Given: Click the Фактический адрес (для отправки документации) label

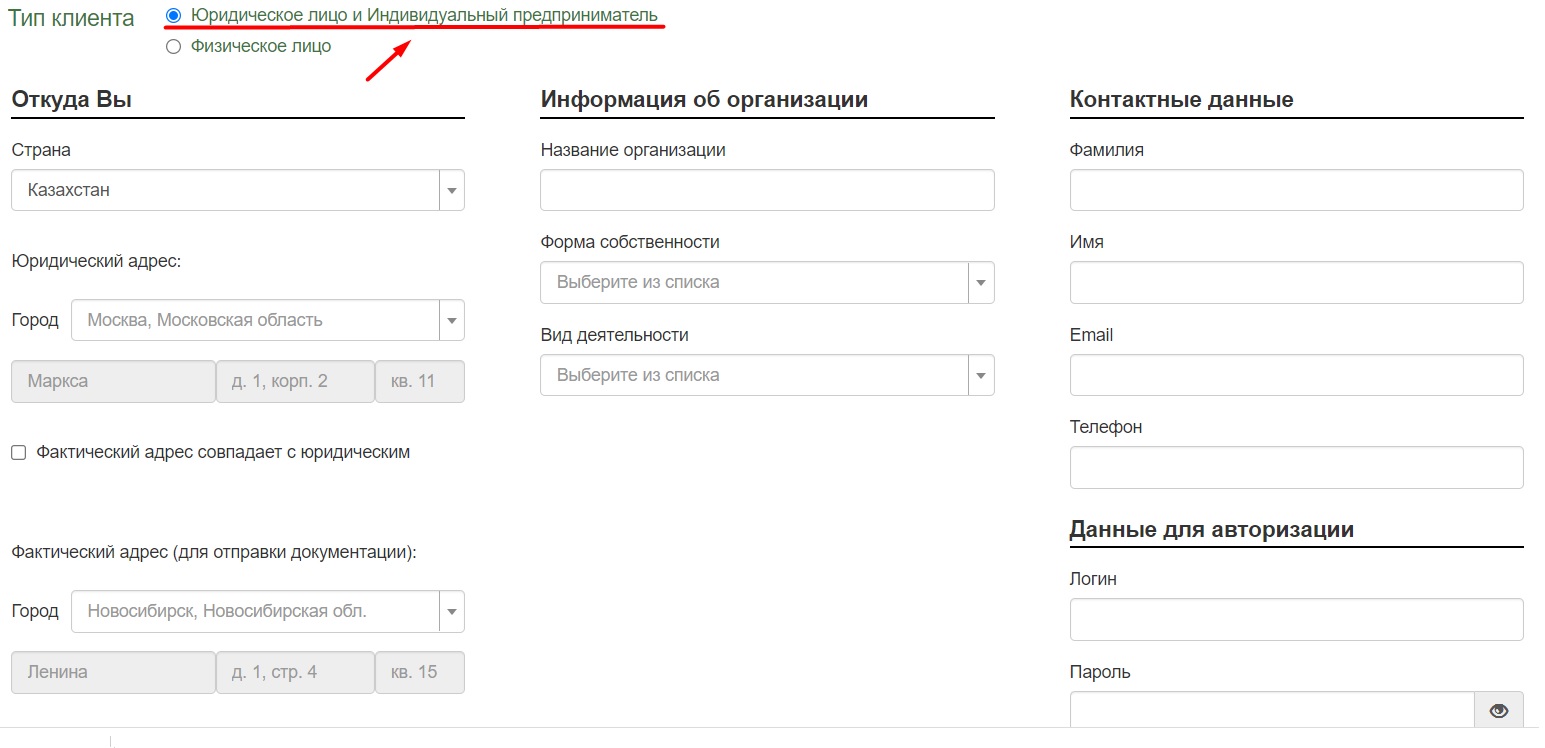Looking at the screenshot, I should pyautogui.click(x=214, y=552).
